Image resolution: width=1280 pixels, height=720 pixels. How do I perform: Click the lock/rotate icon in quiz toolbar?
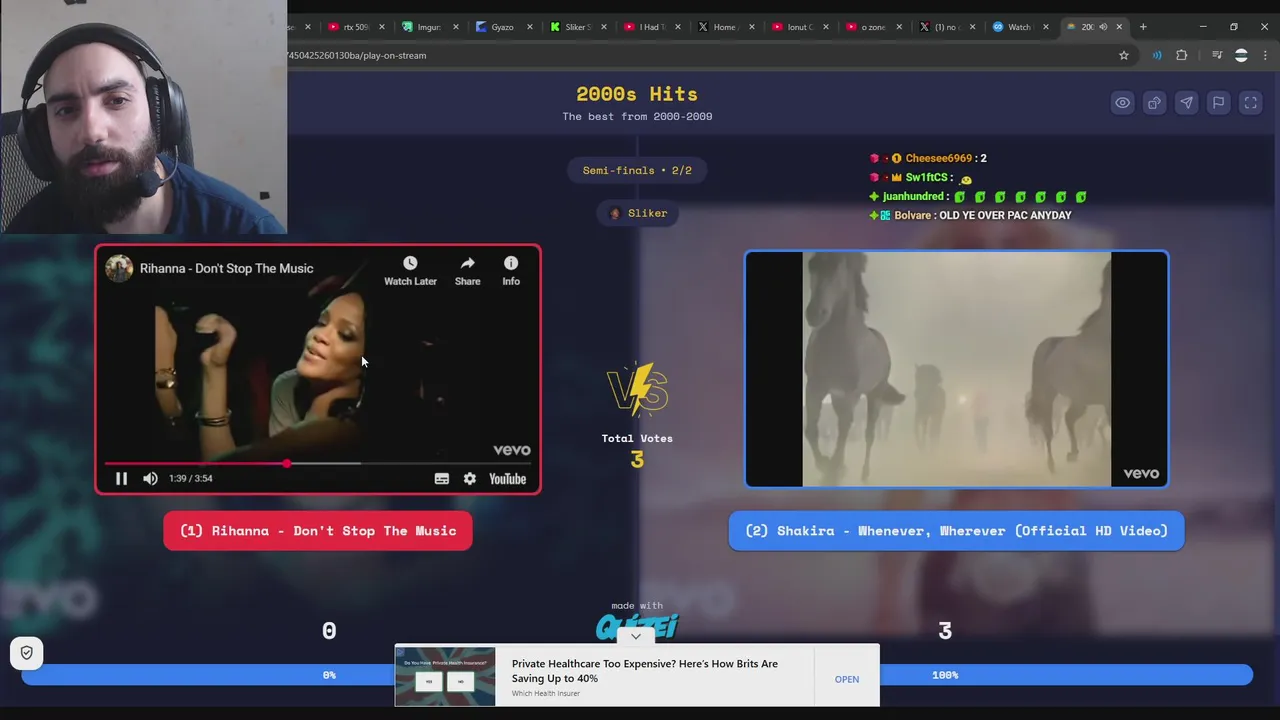pos(1154,103)
